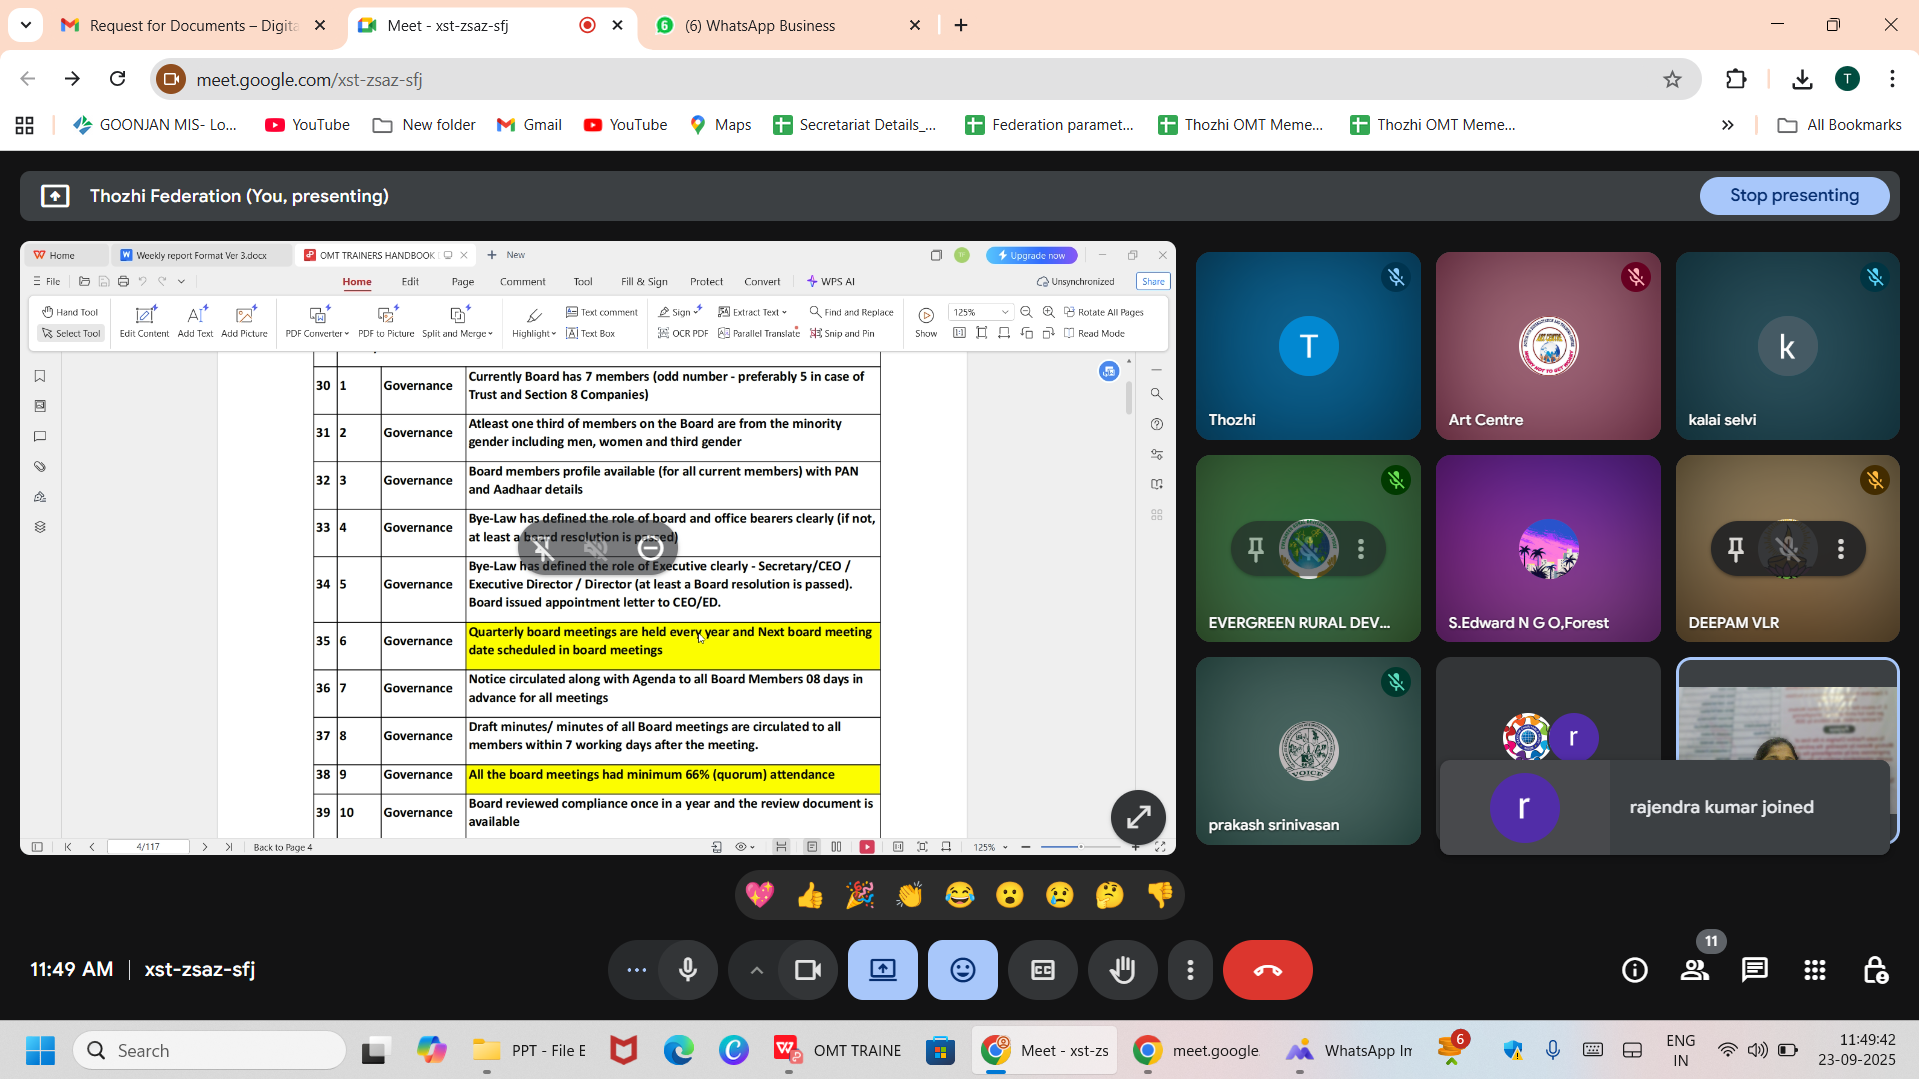The image size is (1919, 1079).
Task: Open meeting details info icon
Action: [x=1635, y=970]
